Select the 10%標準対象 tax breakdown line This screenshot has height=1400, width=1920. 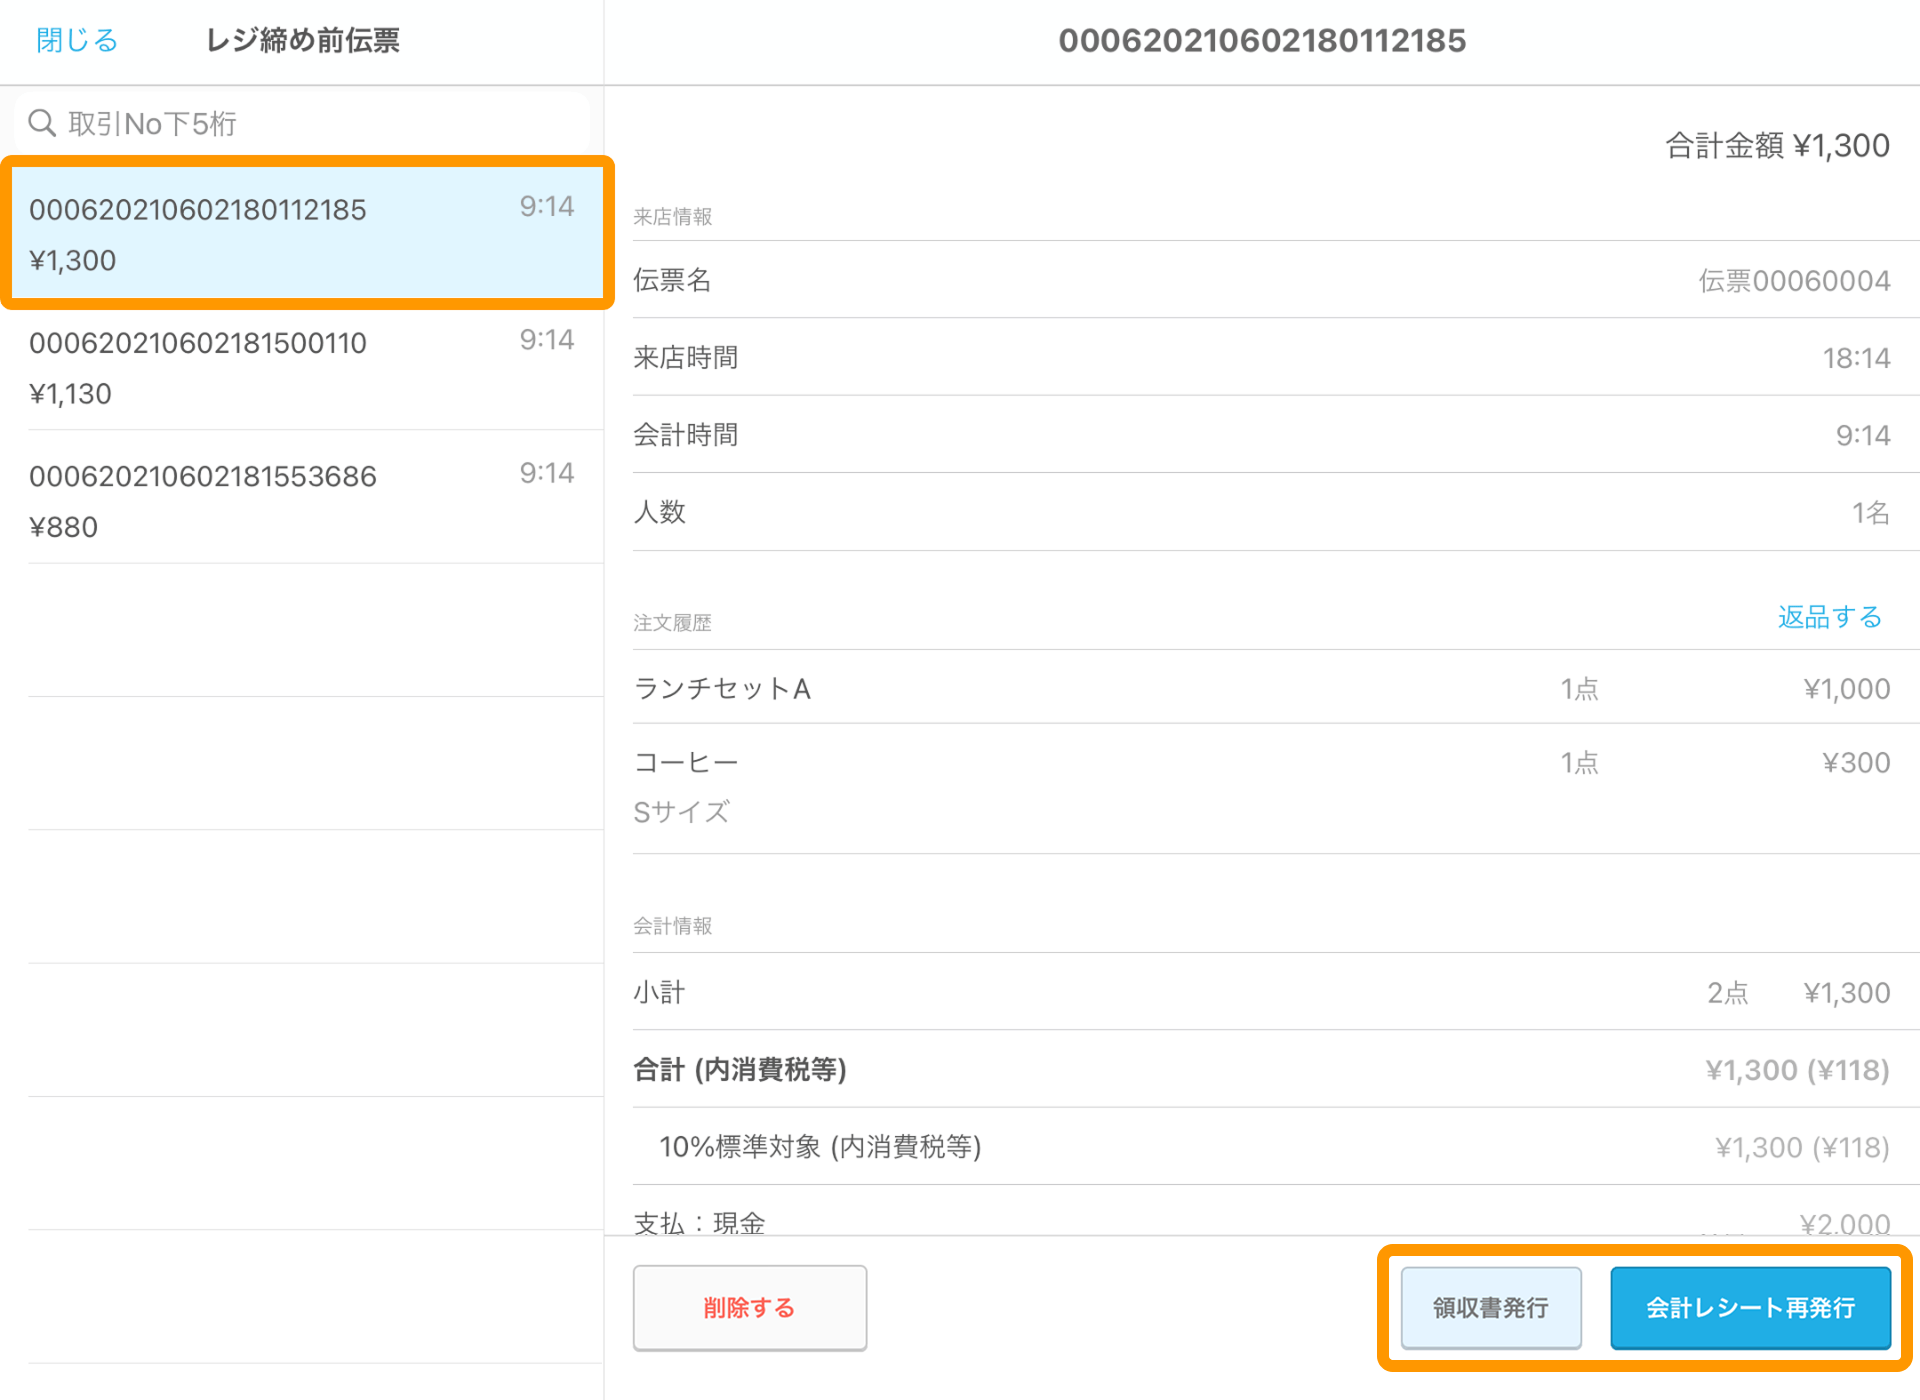pos(1260,1147)
